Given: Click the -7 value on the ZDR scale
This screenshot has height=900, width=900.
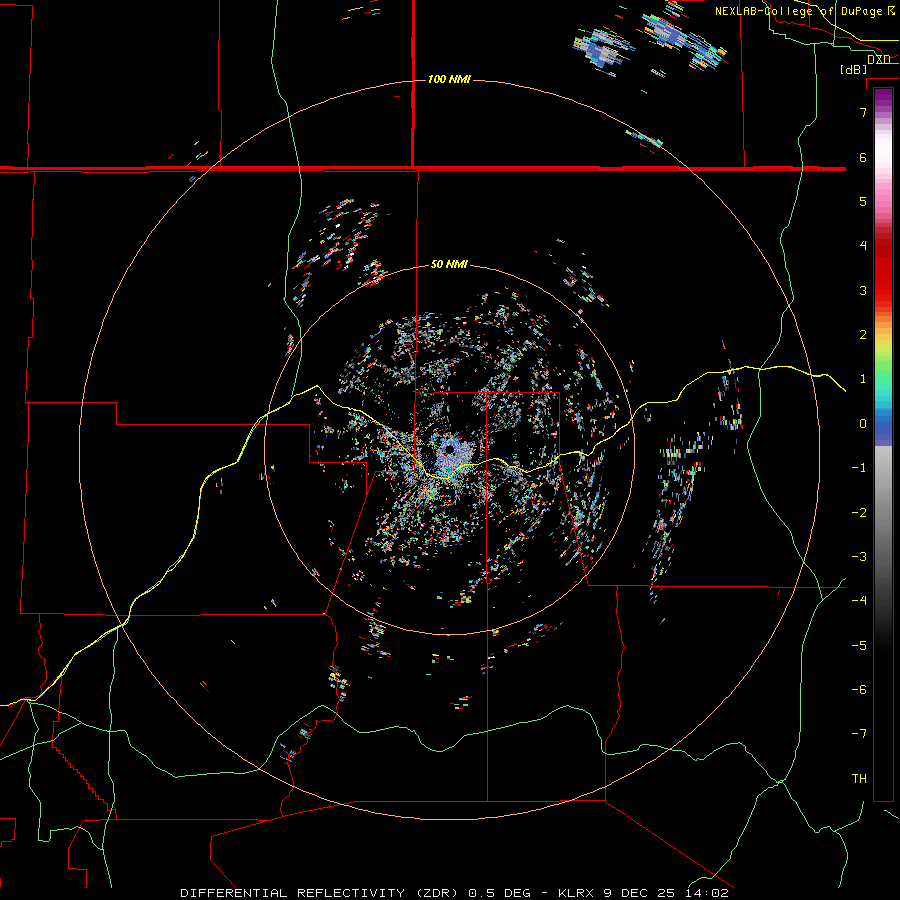Looking at the screenshot, I should tap(859, 734).
